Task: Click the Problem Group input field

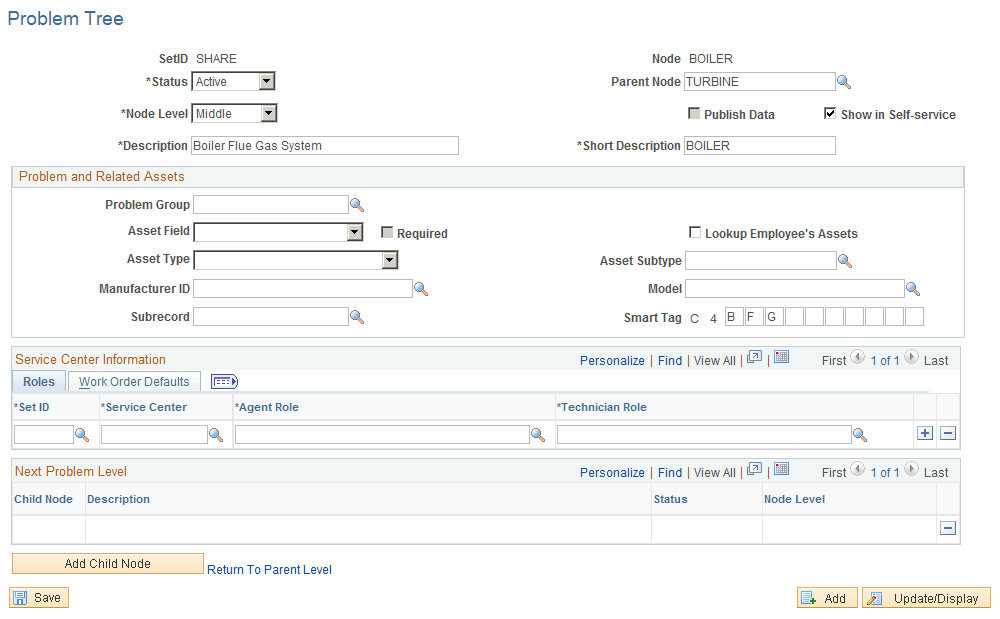Action: (271, 205)
